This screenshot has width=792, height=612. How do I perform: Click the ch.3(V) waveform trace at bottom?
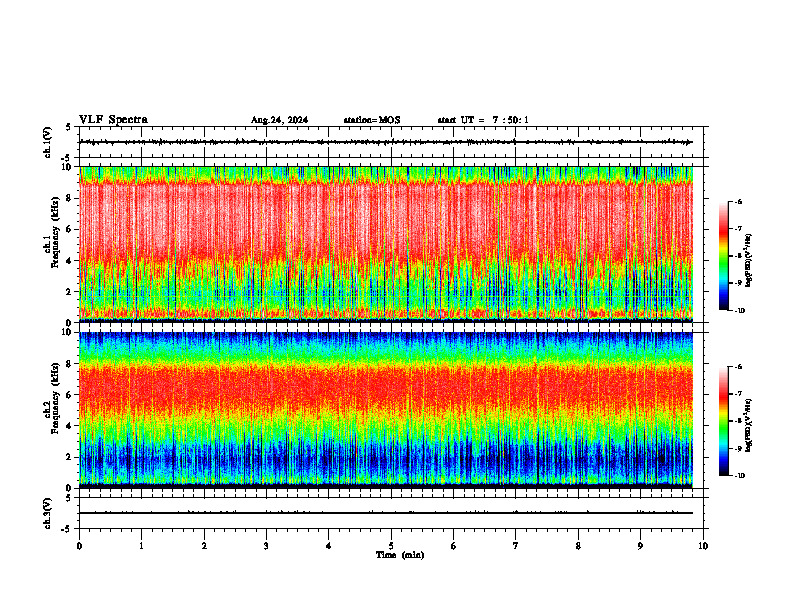click(386, 513)
